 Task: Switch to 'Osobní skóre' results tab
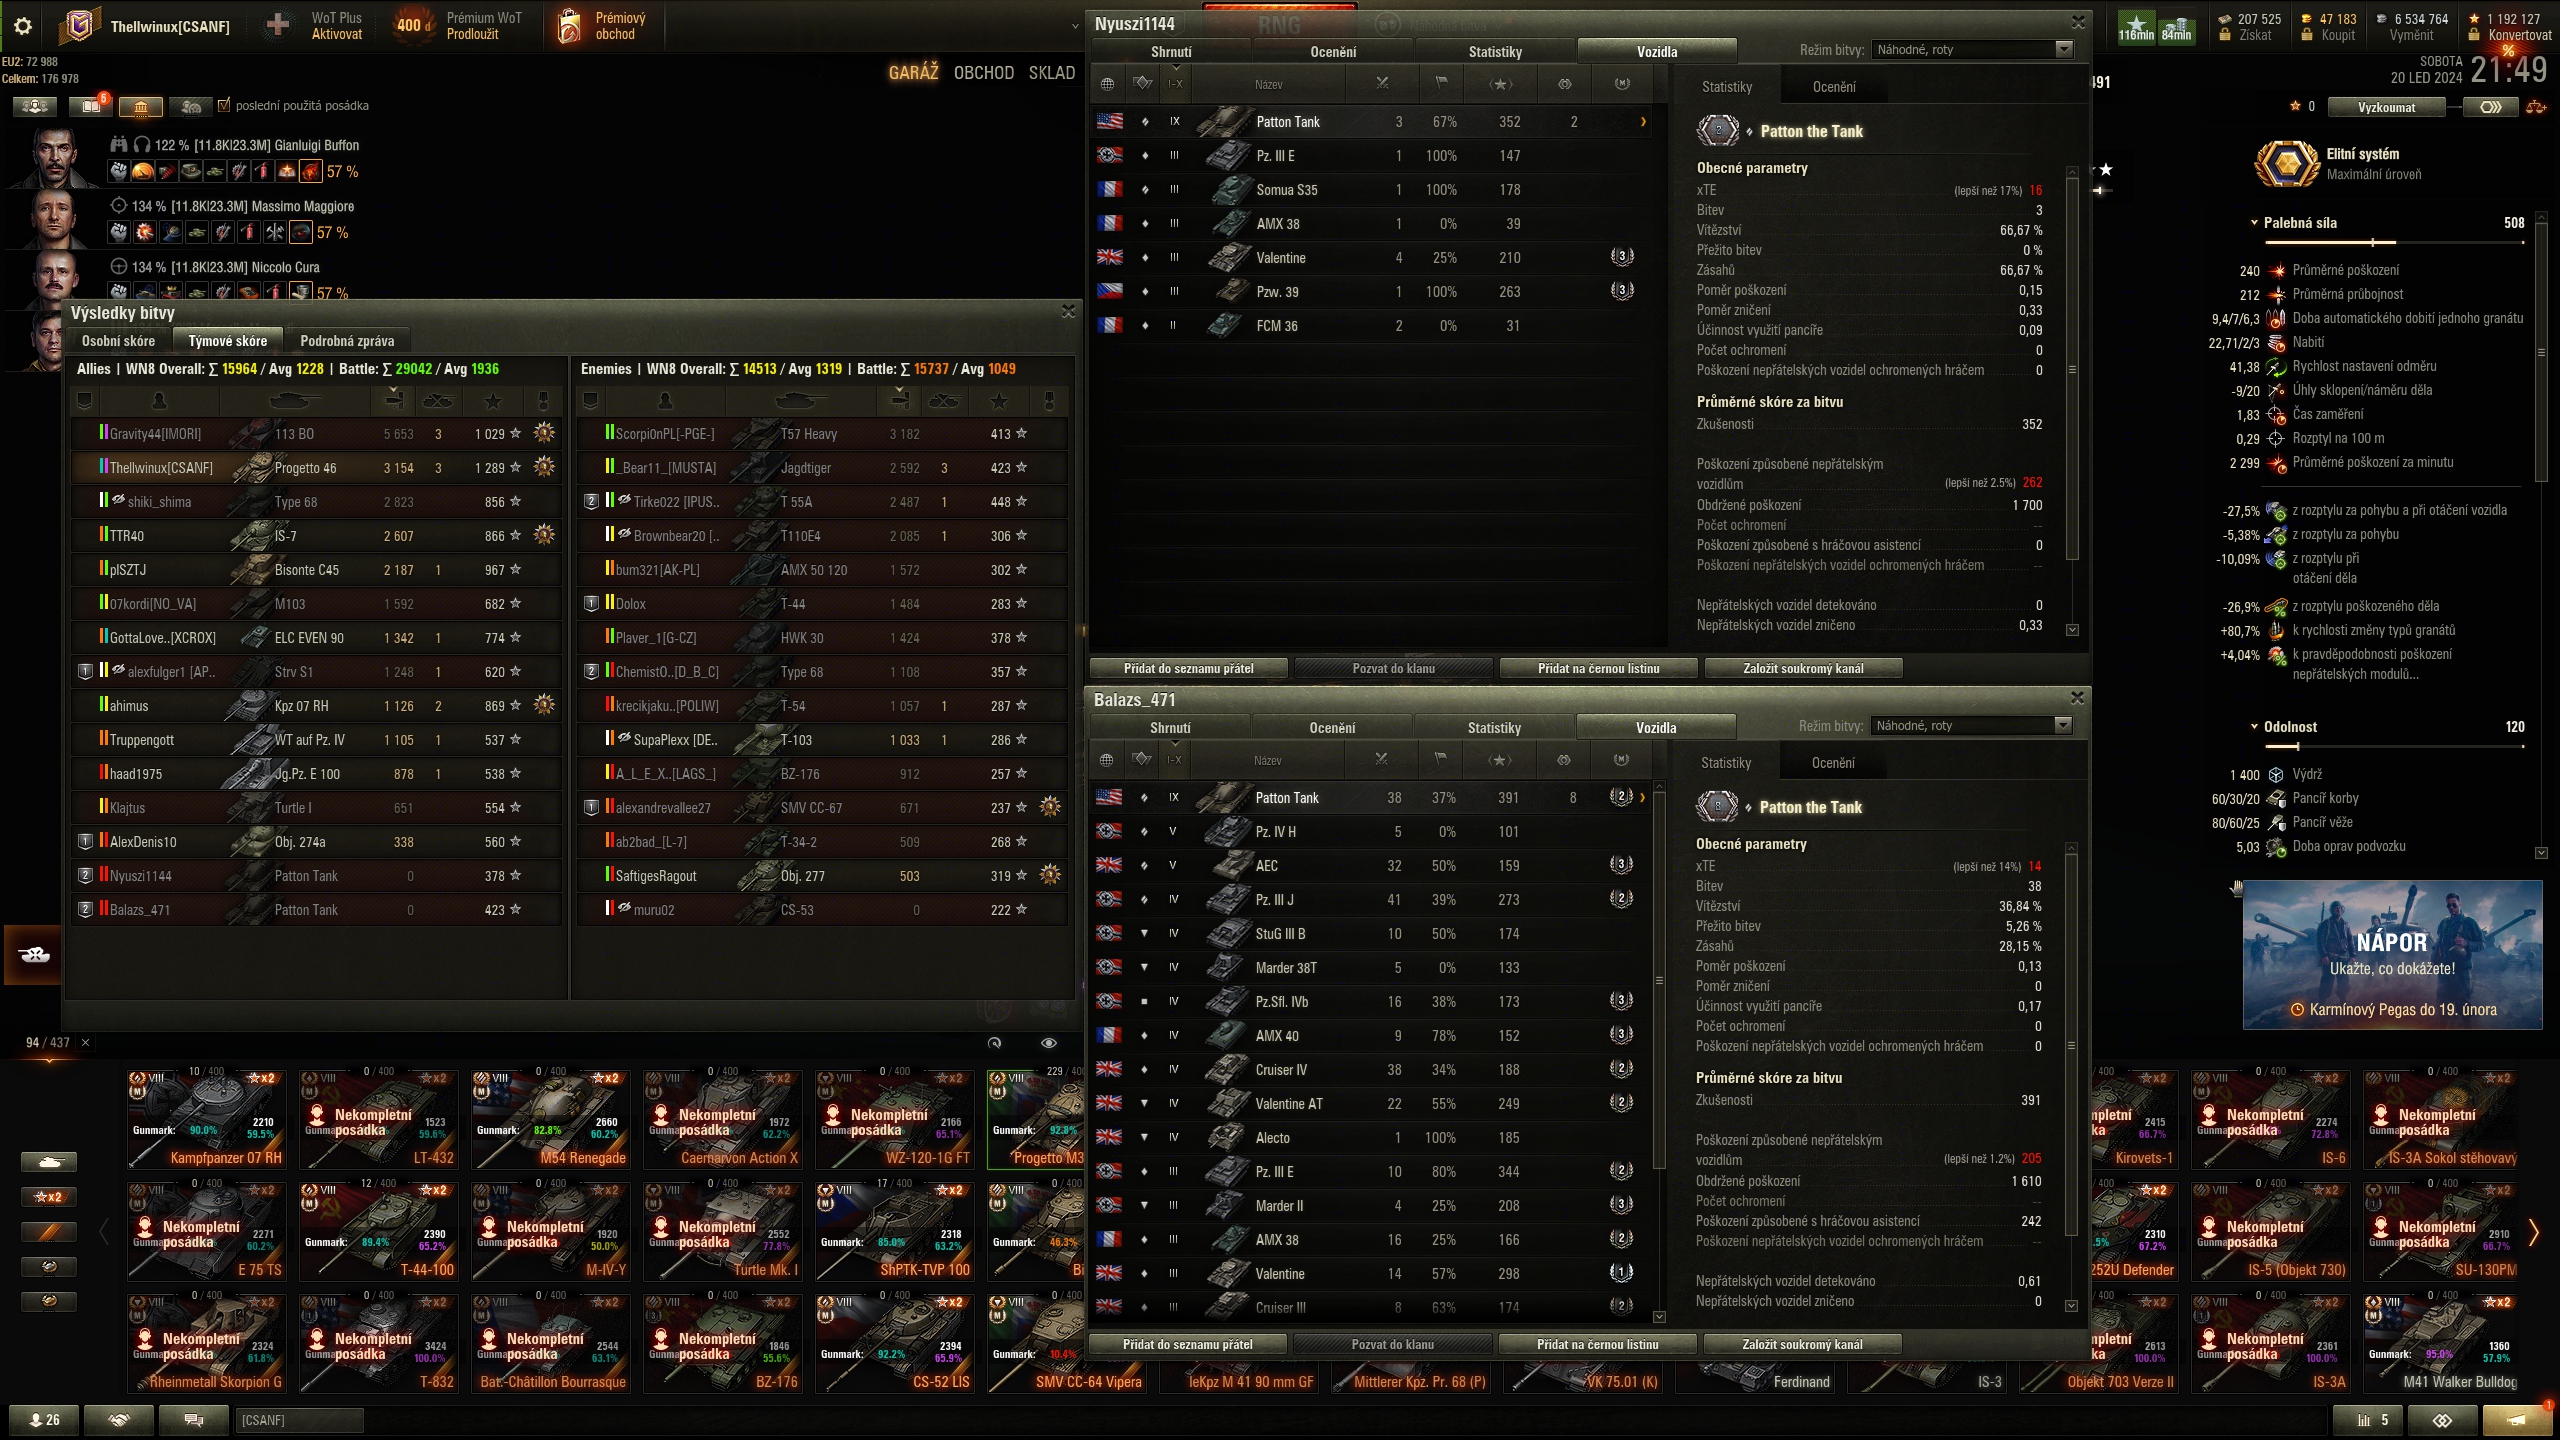118,340
